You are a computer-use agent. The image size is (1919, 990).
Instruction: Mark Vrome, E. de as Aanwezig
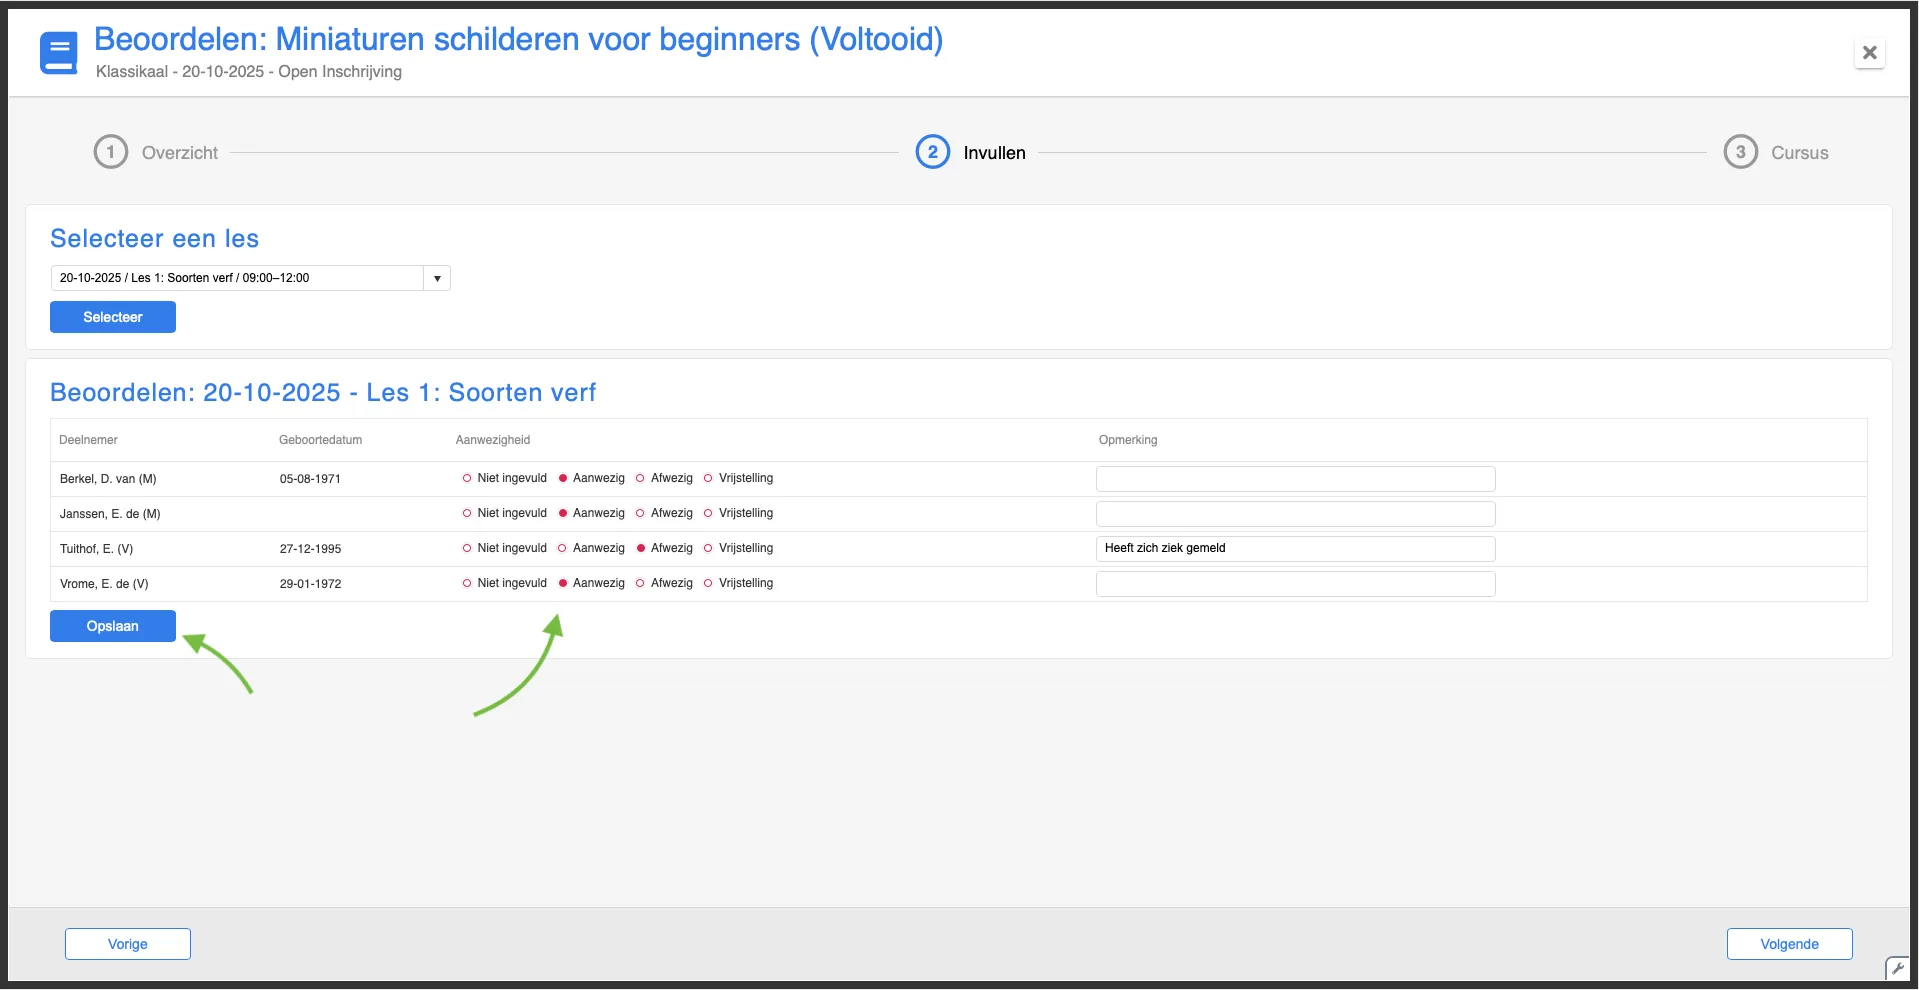(563, 583)
